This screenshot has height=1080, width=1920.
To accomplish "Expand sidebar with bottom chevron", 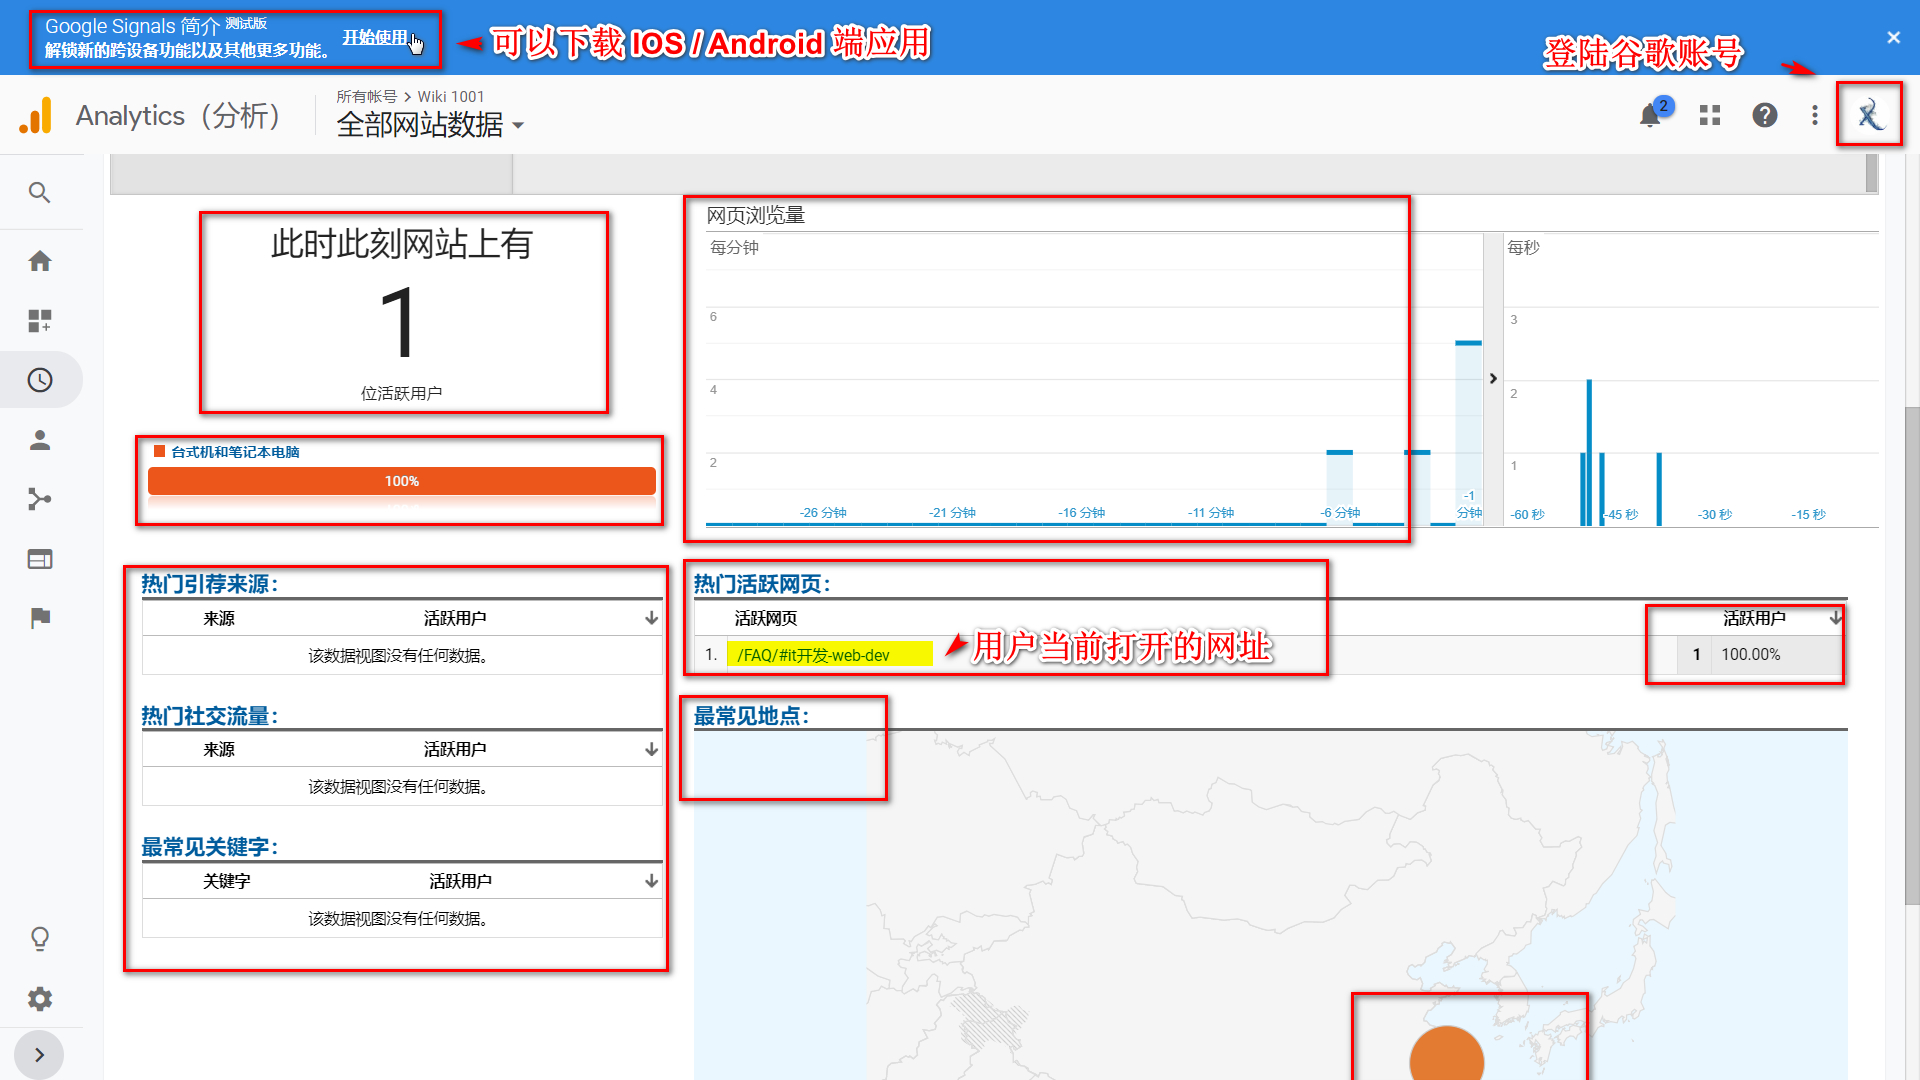I will point(39,1055).
